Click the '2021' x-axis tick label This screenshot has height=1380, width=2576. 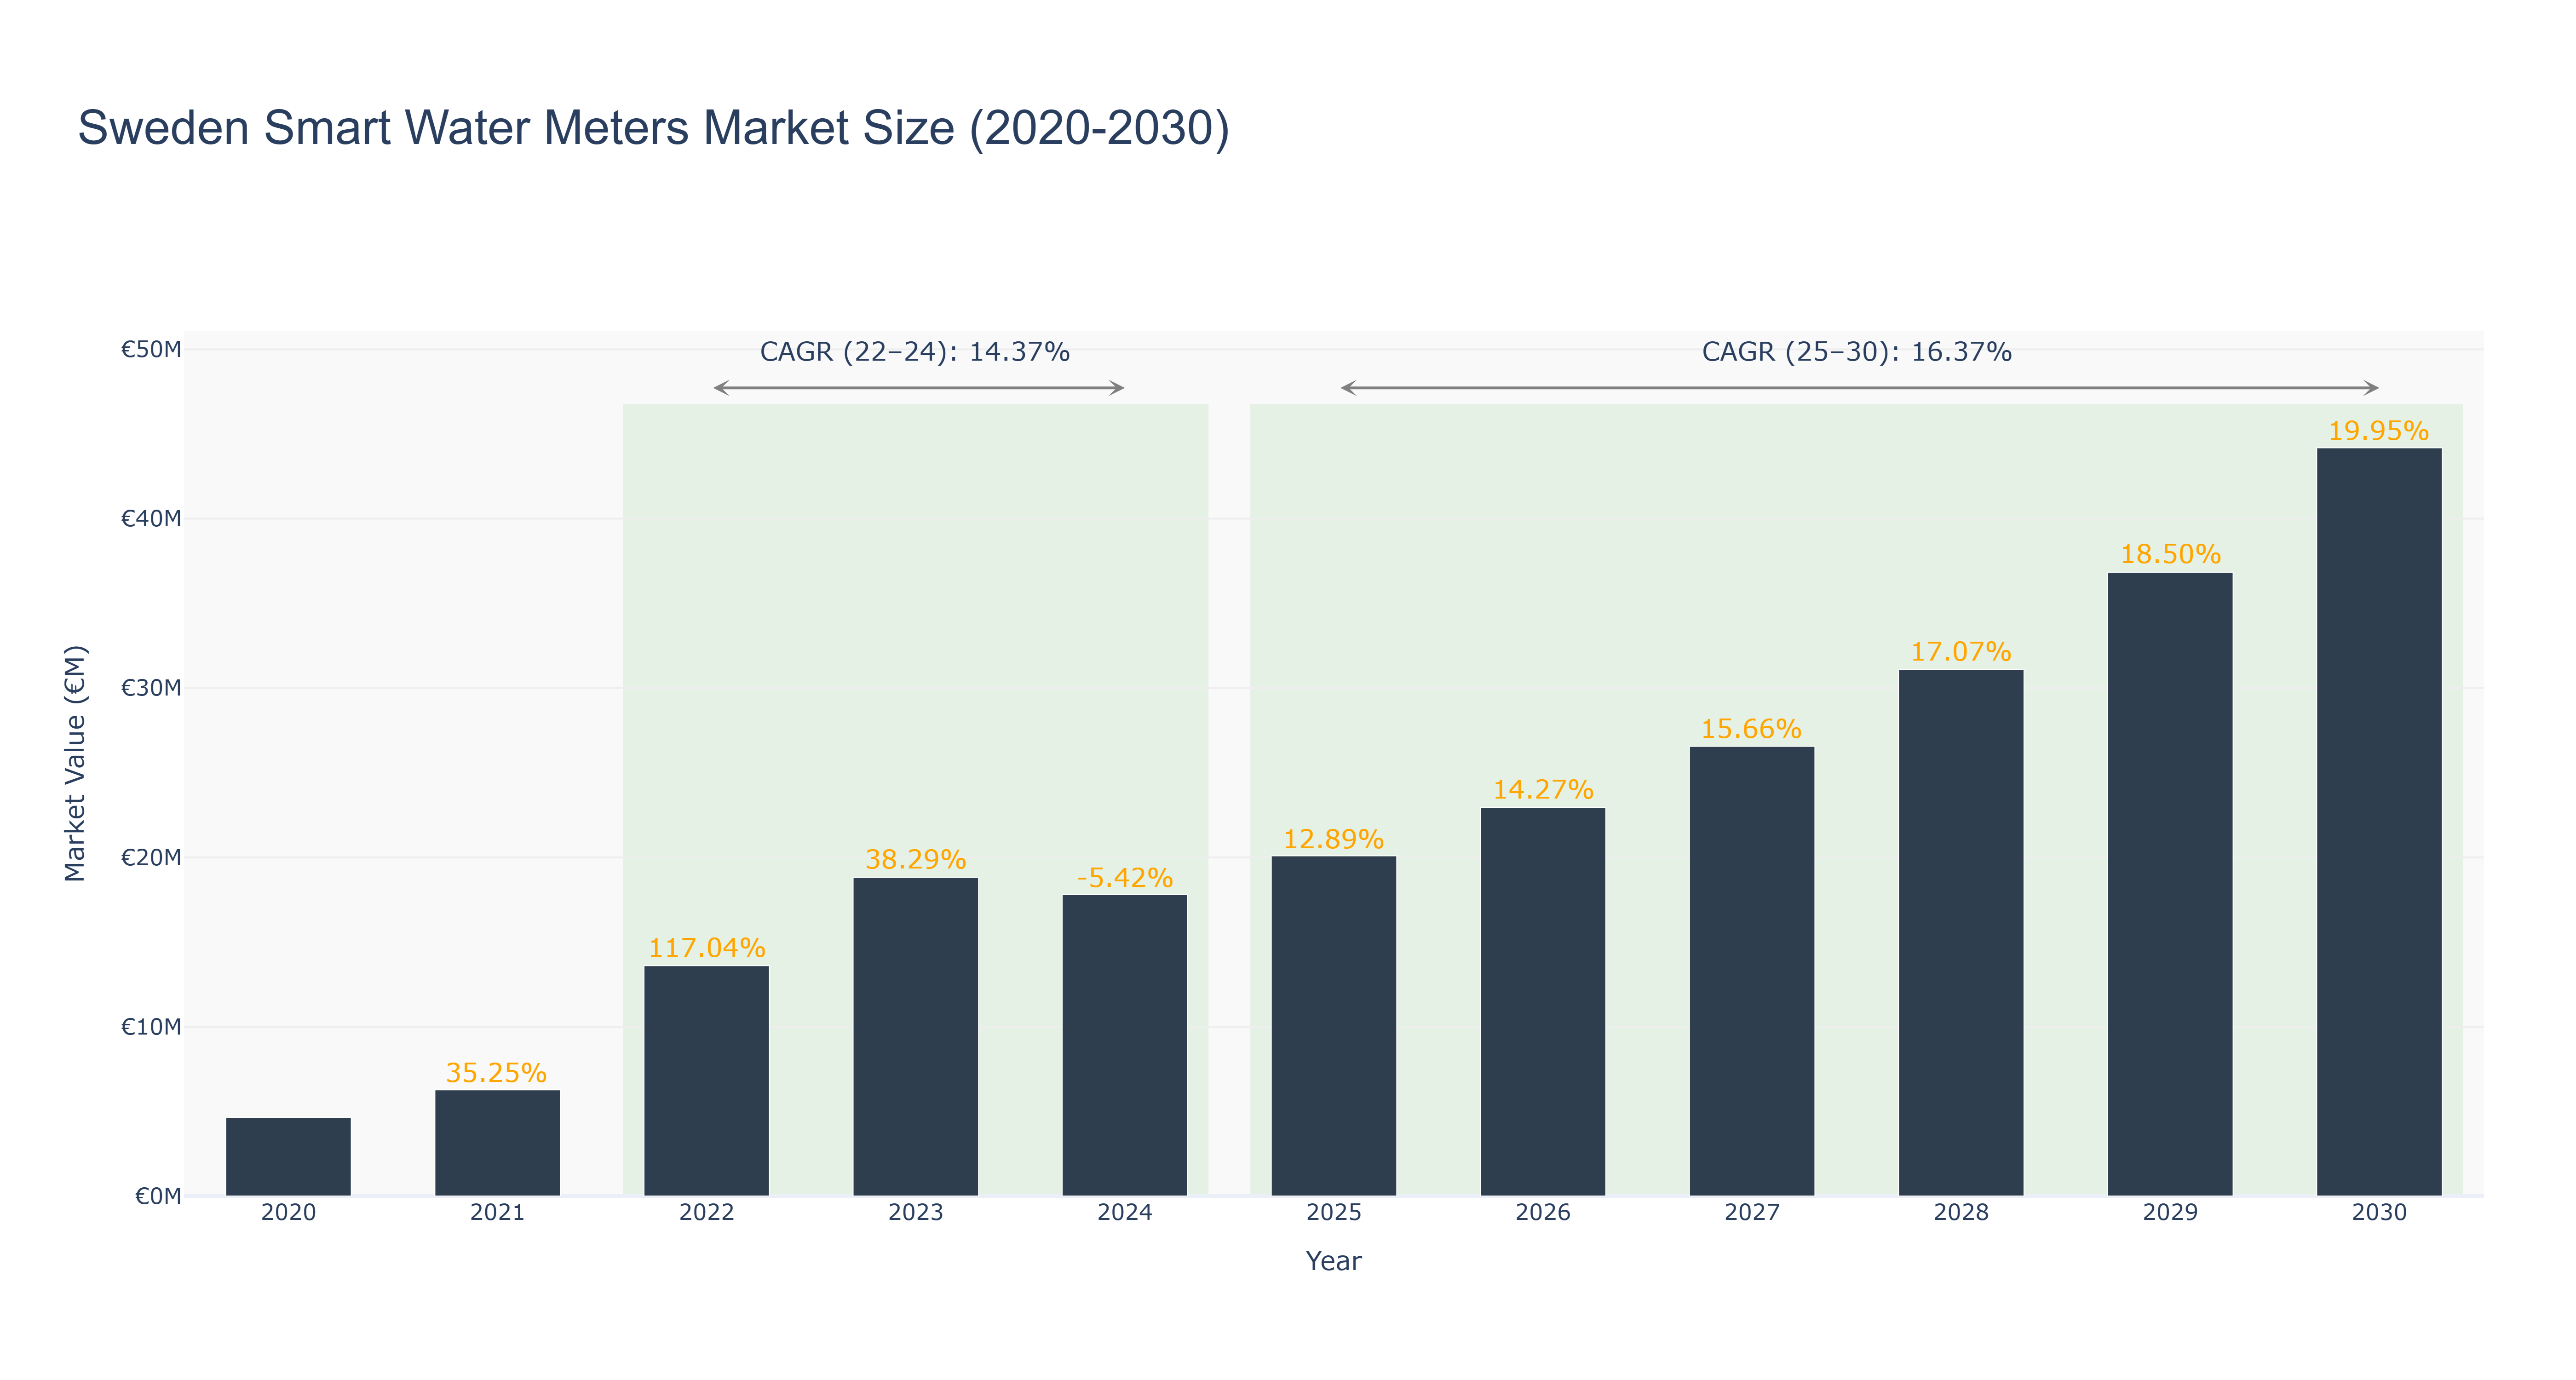click(497, 1213)
